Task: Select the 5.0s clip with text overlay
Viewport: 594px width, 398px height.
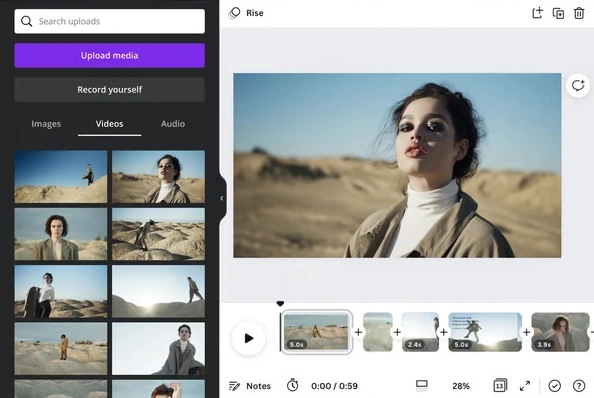Action: click(485, 332)
